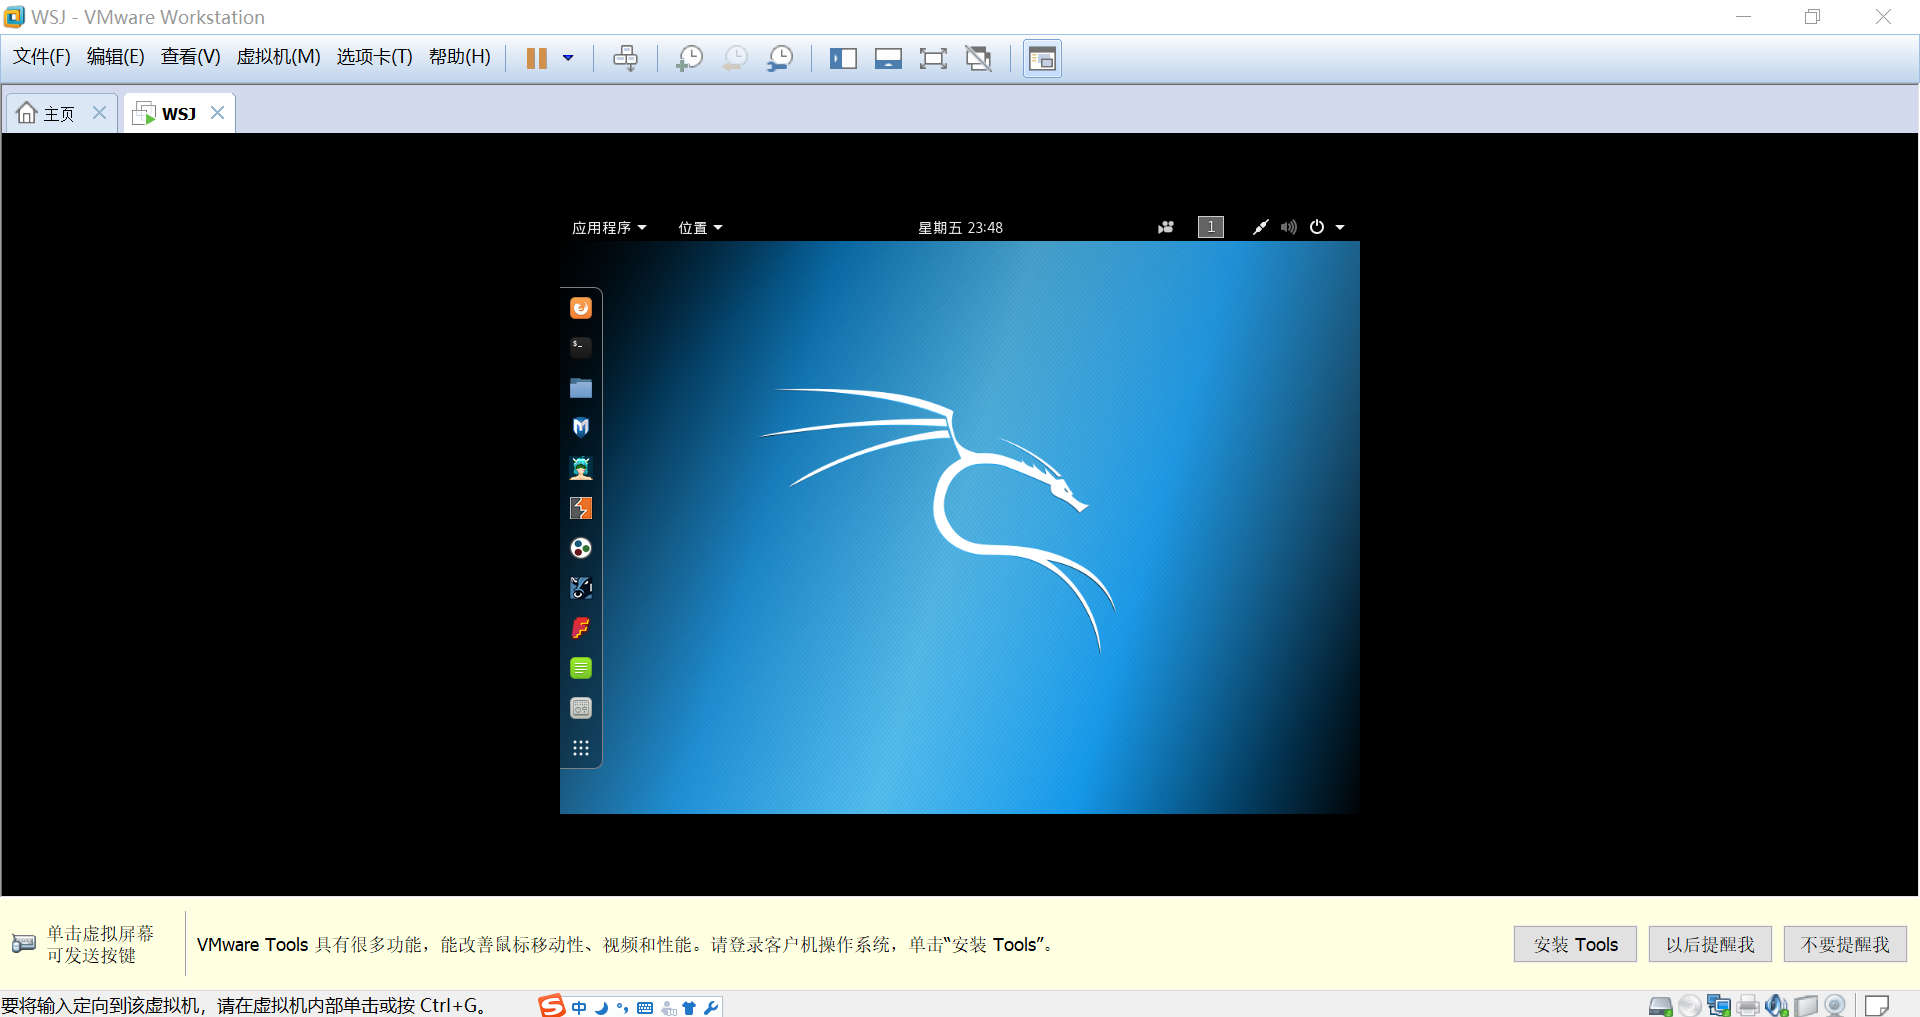Click the screen recorder camera icon in Kali panel
Screen dimensions: 1920x1017
point(1166,227)
